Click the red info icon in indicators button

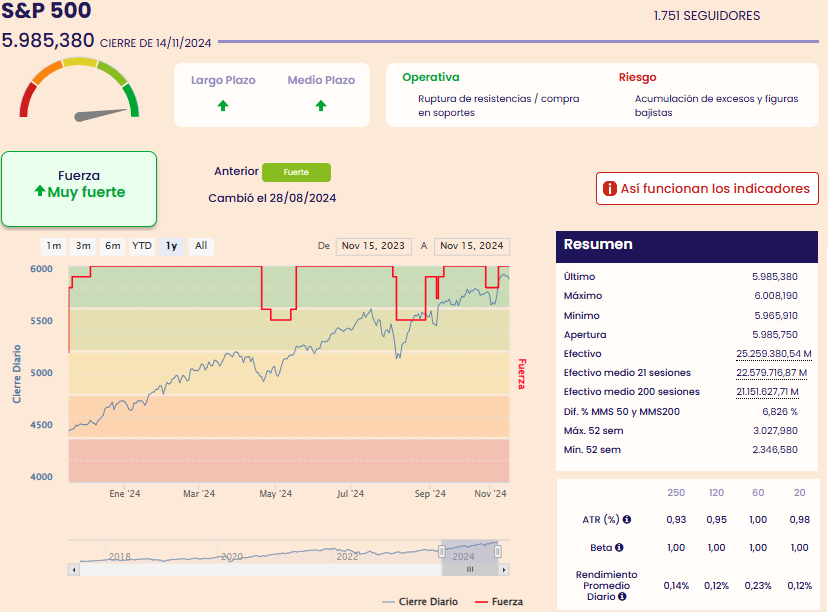click(609, 189)
